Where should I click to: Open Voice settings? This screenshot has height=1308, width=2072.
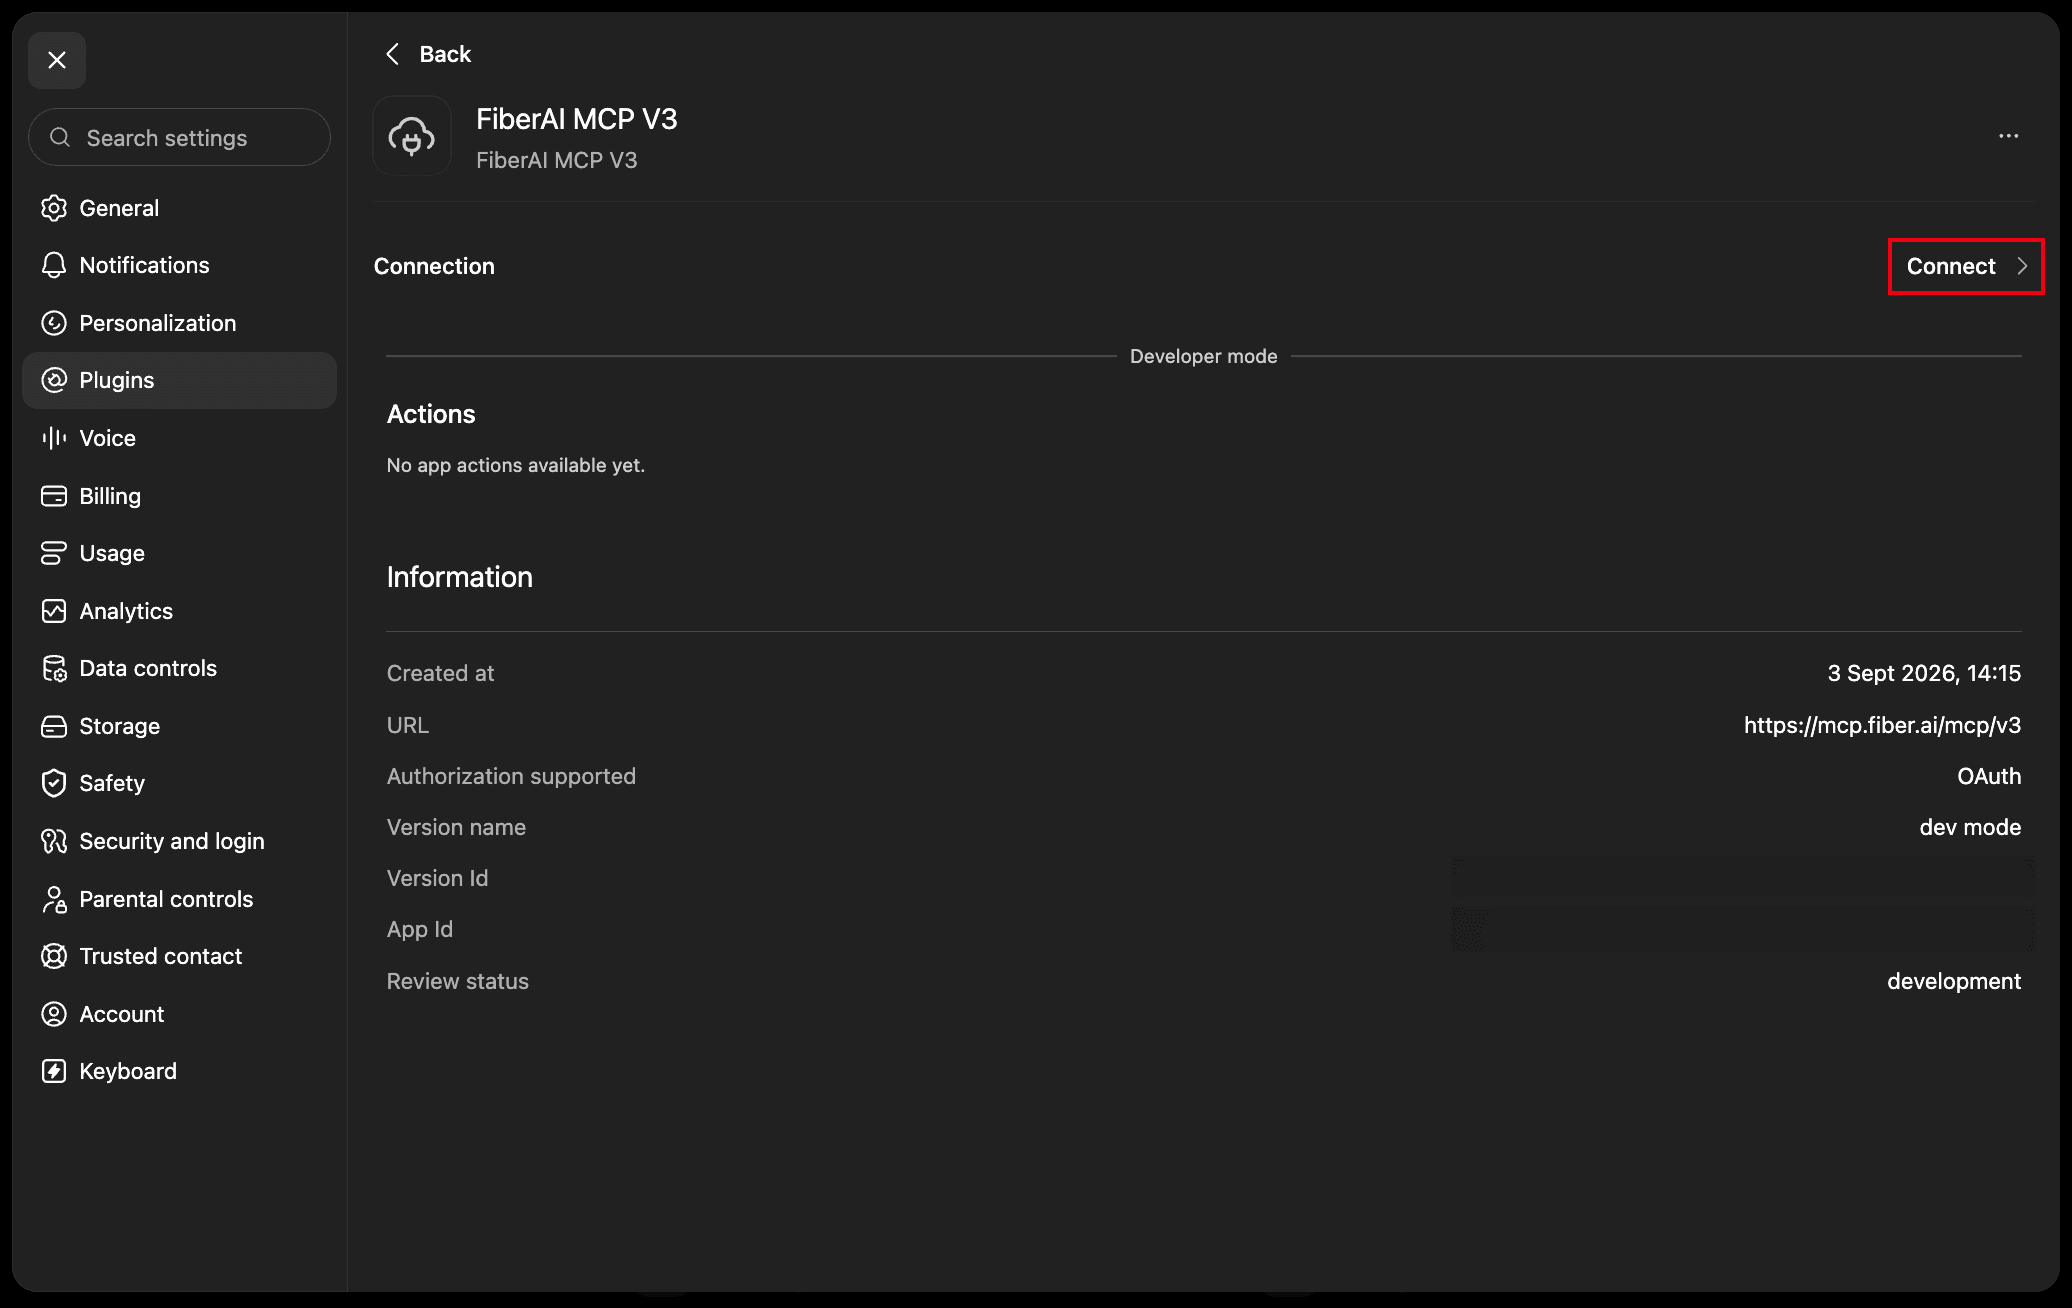[x=180, y=438]
